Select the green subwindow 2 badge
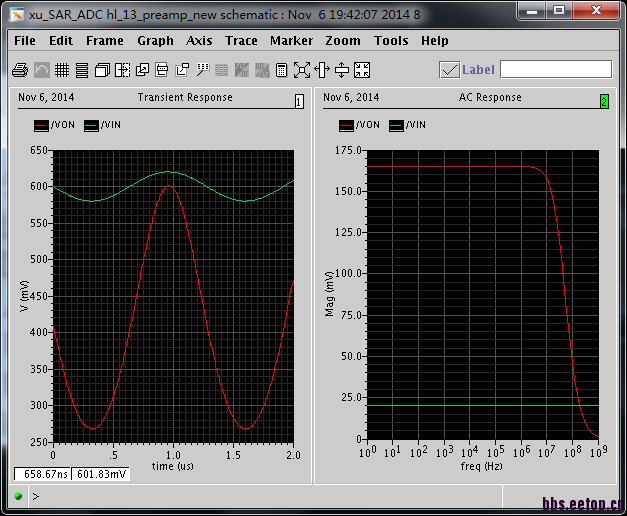The height and width of the screenshot is (516, 627). click(604, 102)
